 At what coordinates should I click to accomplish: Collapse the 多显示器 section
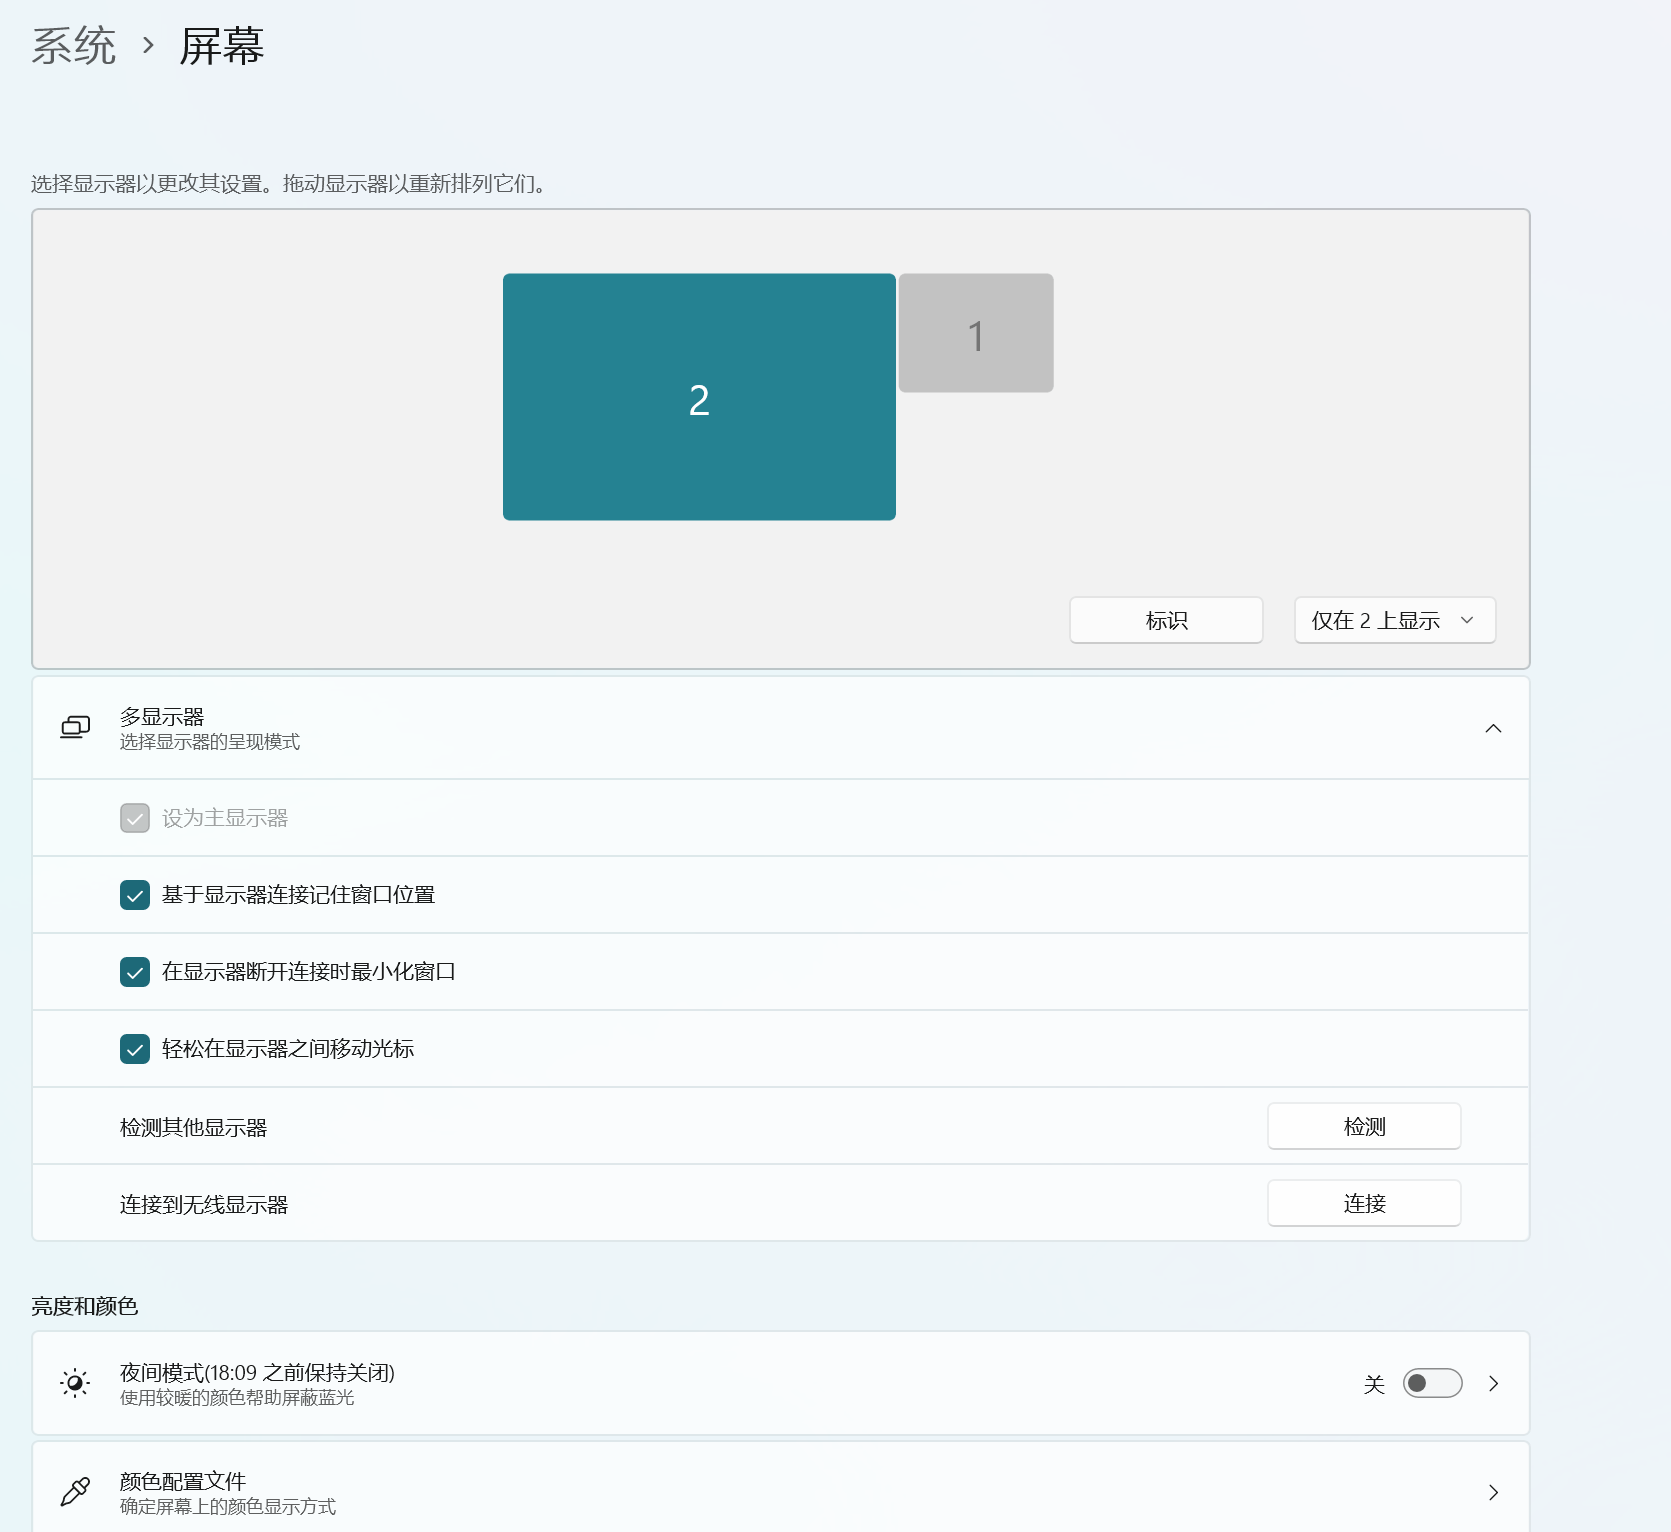pyautogui.click(x=1493, y=728)
